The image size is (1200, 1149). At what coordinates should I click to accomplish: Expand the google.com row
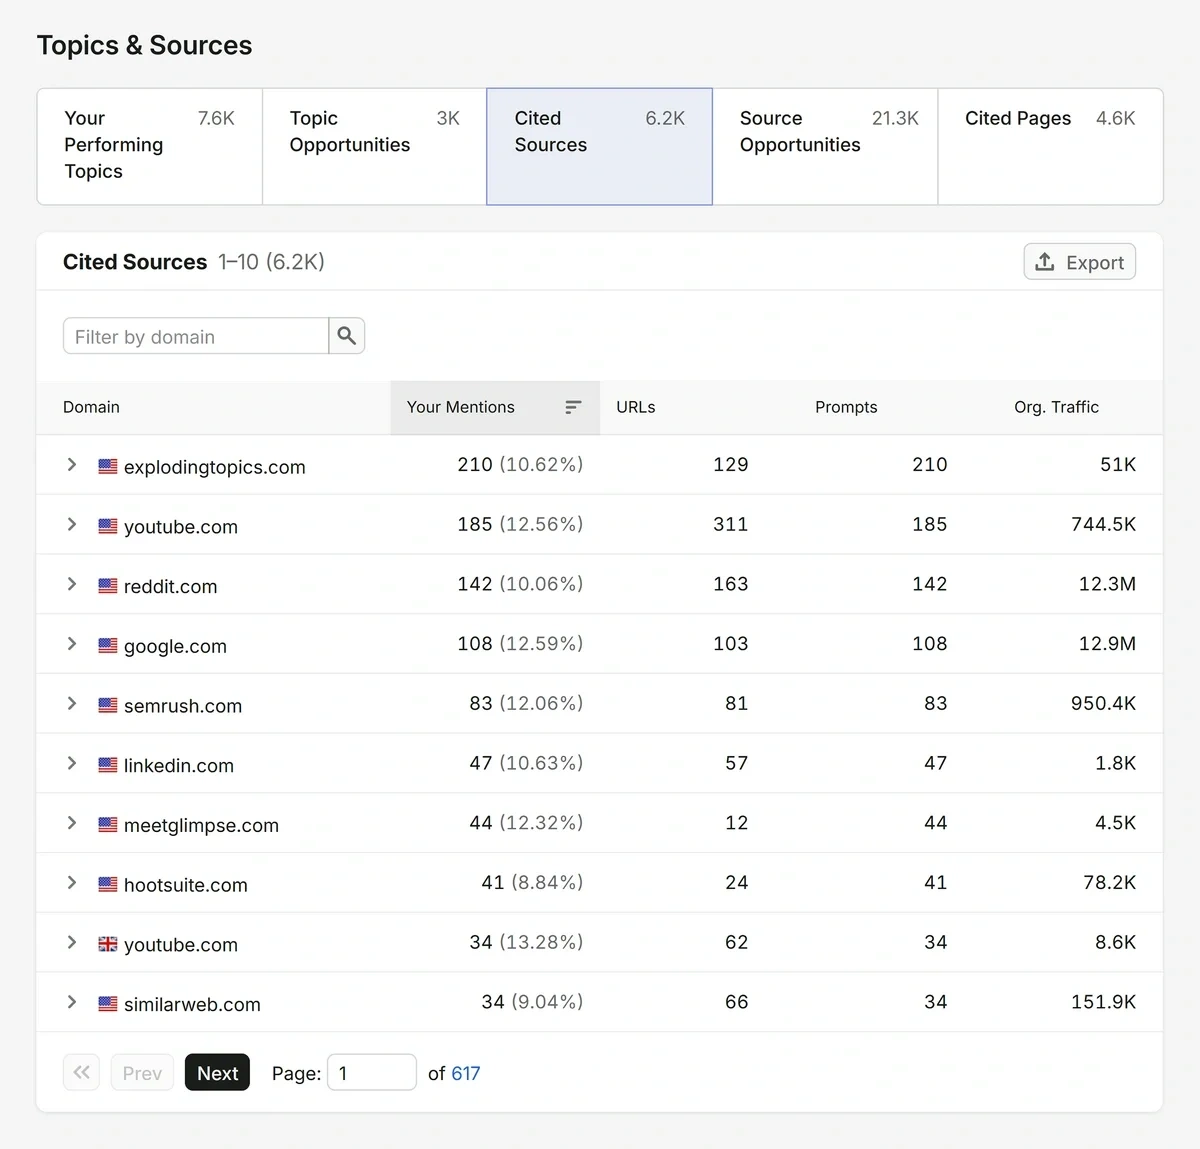(x=72, y=644)
